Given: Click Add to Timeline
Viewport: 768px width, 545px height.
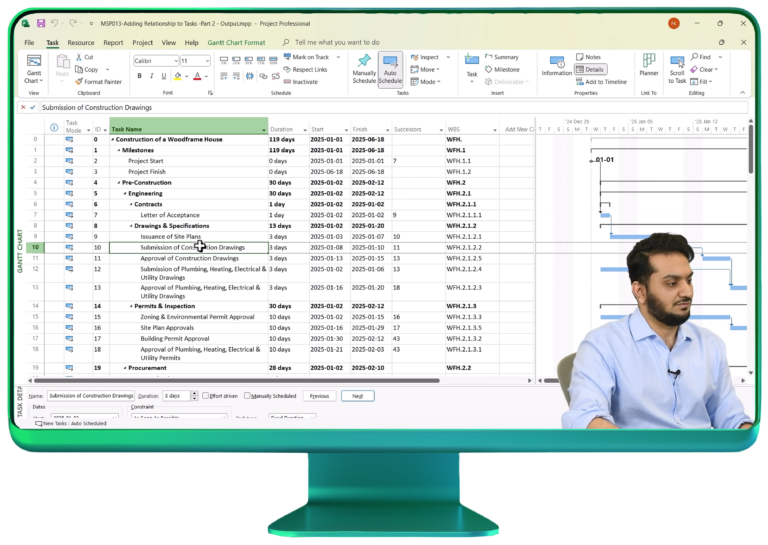Looking at the screenshot, I should [x=601, y=82].
